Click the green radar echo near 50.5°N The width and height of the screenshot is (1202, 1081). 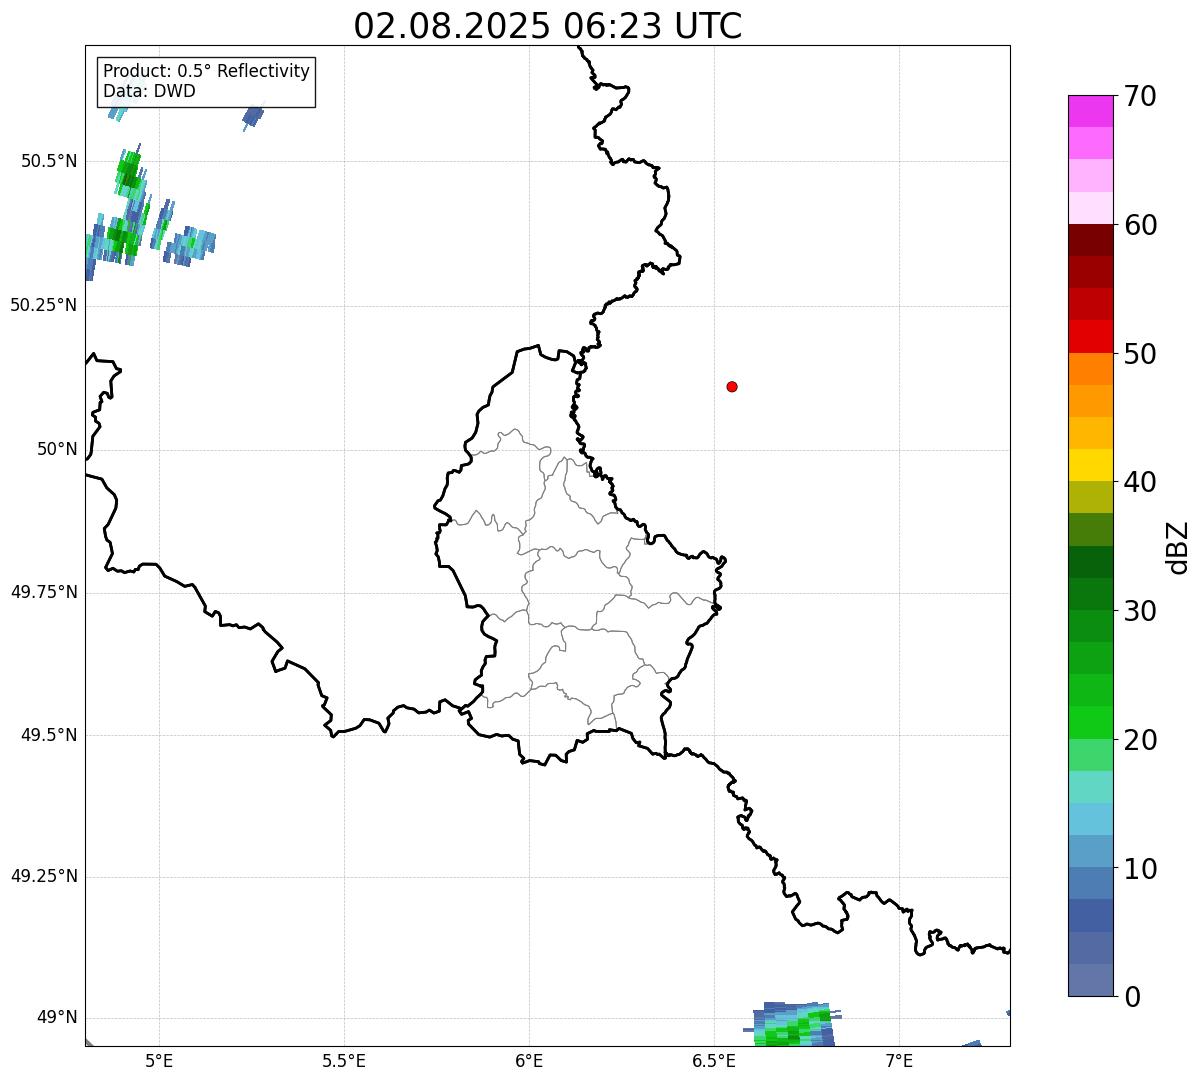[x=129, y=174]
